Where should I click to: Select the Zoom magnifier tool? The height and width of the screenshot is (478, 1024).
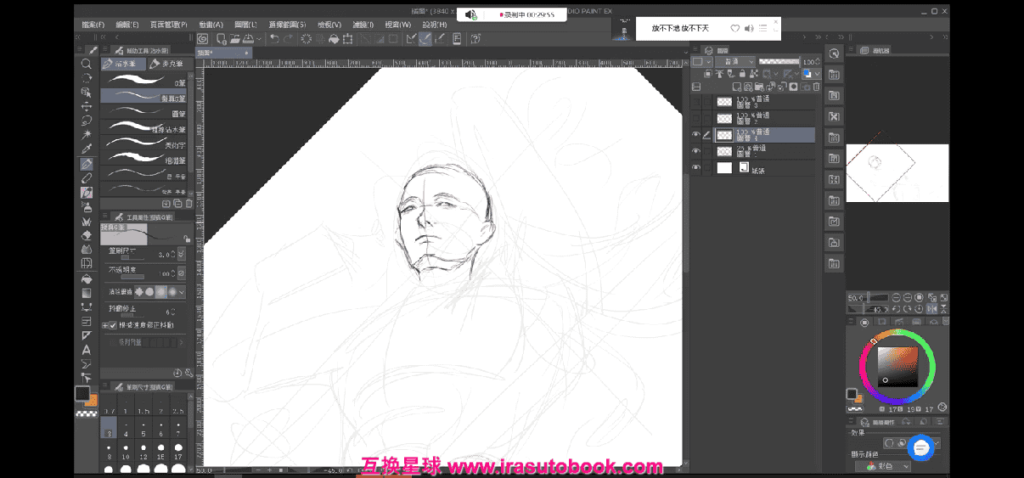pyautogui.click(x=86, y=64)
